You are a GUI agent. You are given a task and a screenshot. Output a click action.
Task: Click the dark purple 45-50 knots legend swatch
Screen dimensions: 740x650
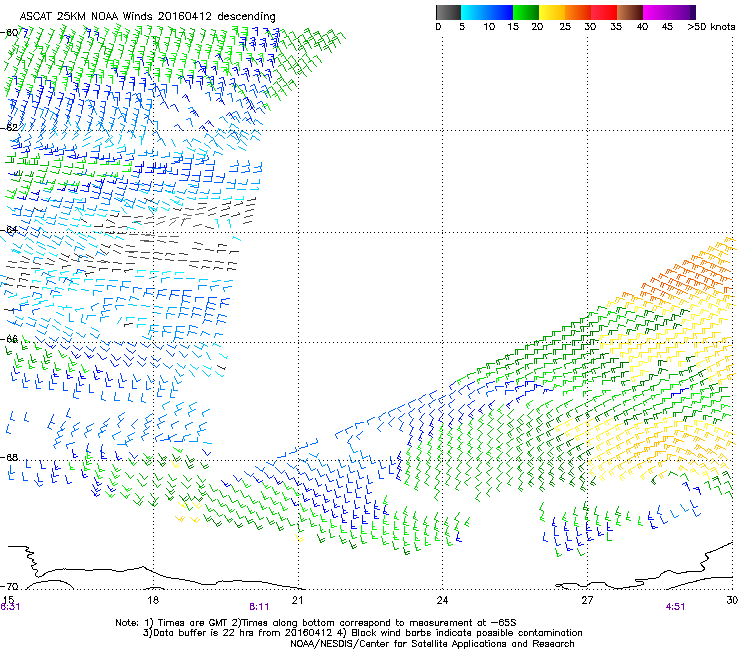coord(682,12)
